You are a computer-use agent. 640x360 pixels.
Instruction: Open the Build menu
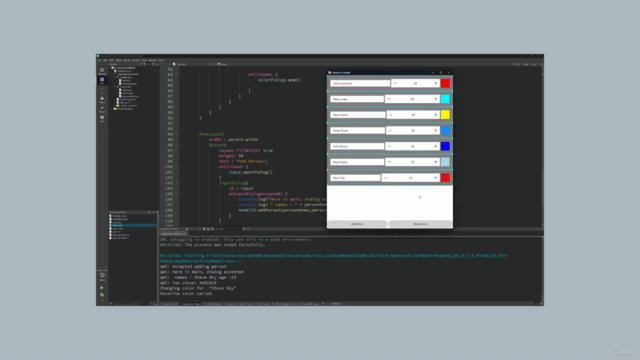click(119, 60)
